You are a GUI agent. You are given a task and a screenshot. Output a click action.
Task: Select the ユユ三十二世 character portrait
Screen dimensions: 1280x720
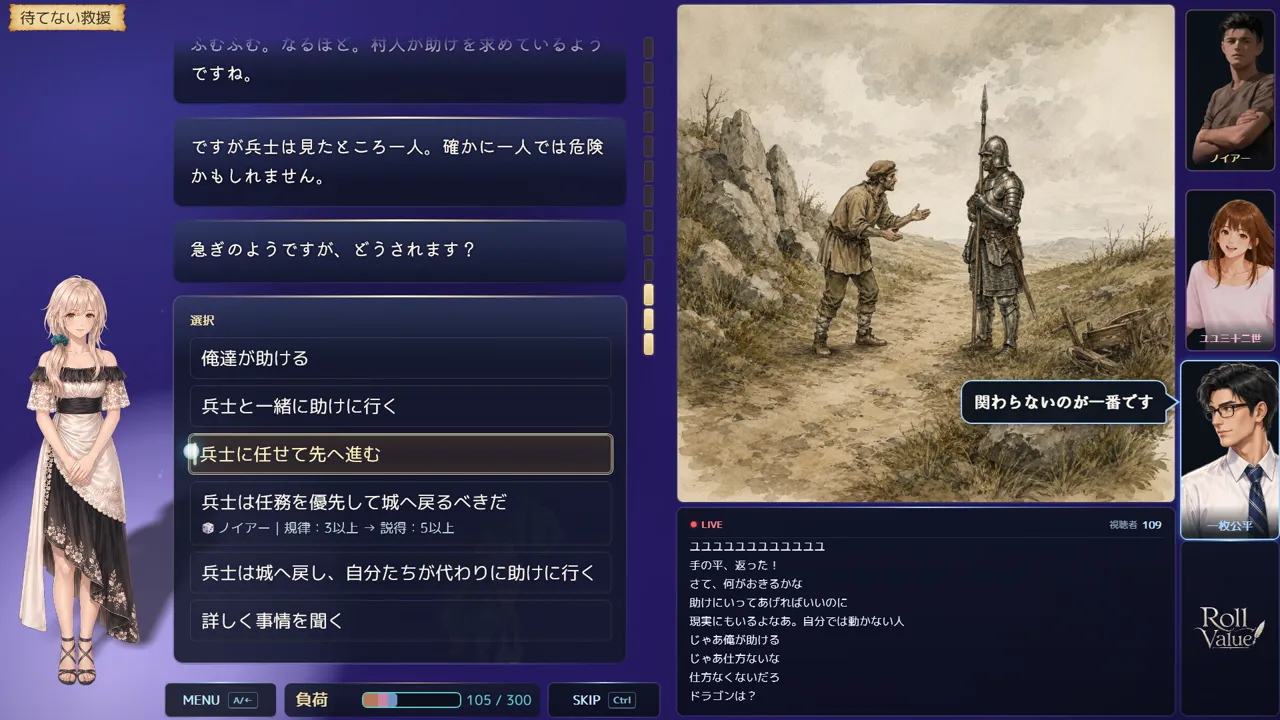[1230, 270]
